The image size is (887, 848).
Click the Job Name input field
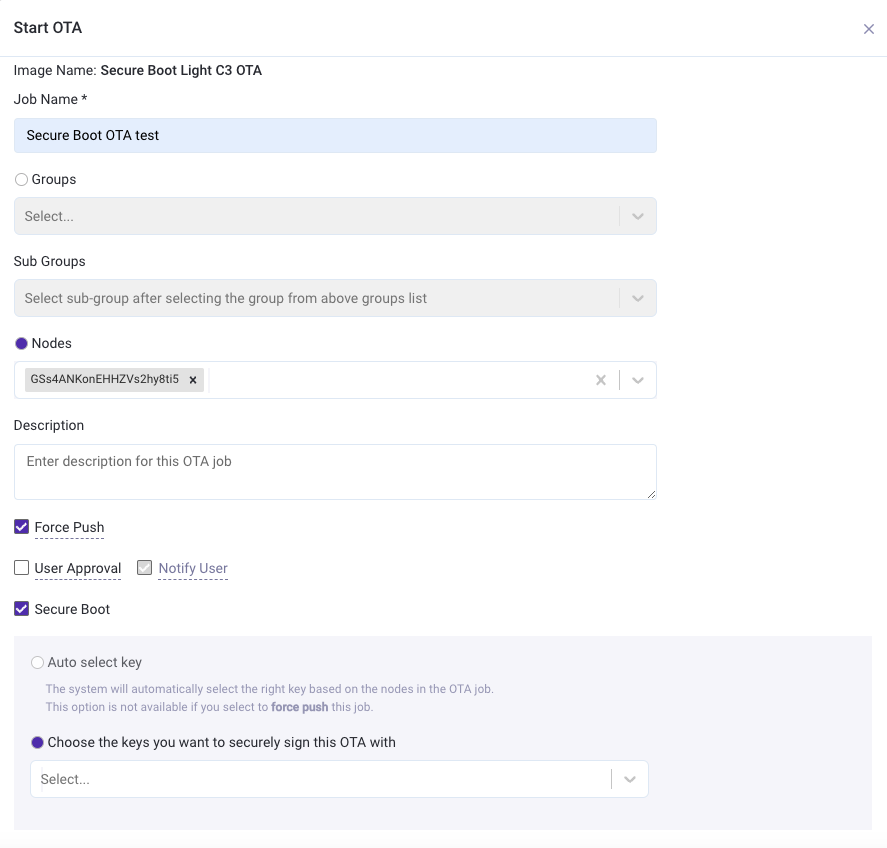coord(334,135)
